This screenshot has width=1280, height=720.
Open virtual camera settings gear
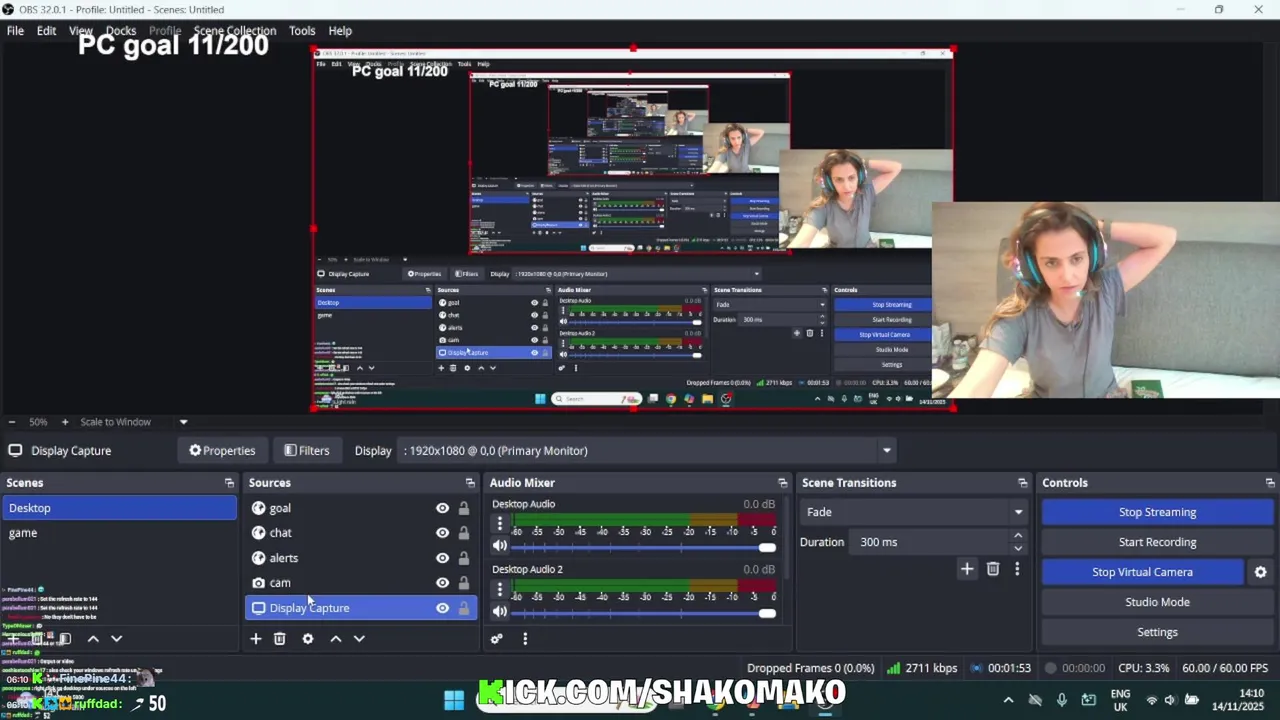1261,572
